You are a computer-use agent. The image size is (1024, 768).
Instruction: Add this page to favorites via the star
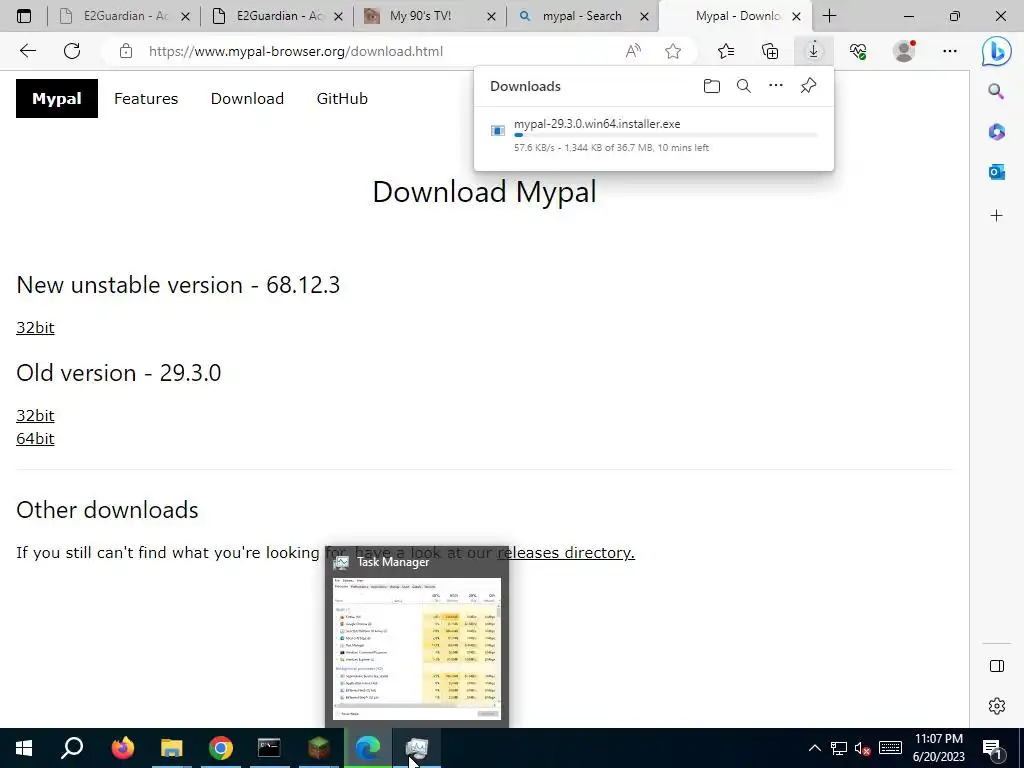[673, 51]
